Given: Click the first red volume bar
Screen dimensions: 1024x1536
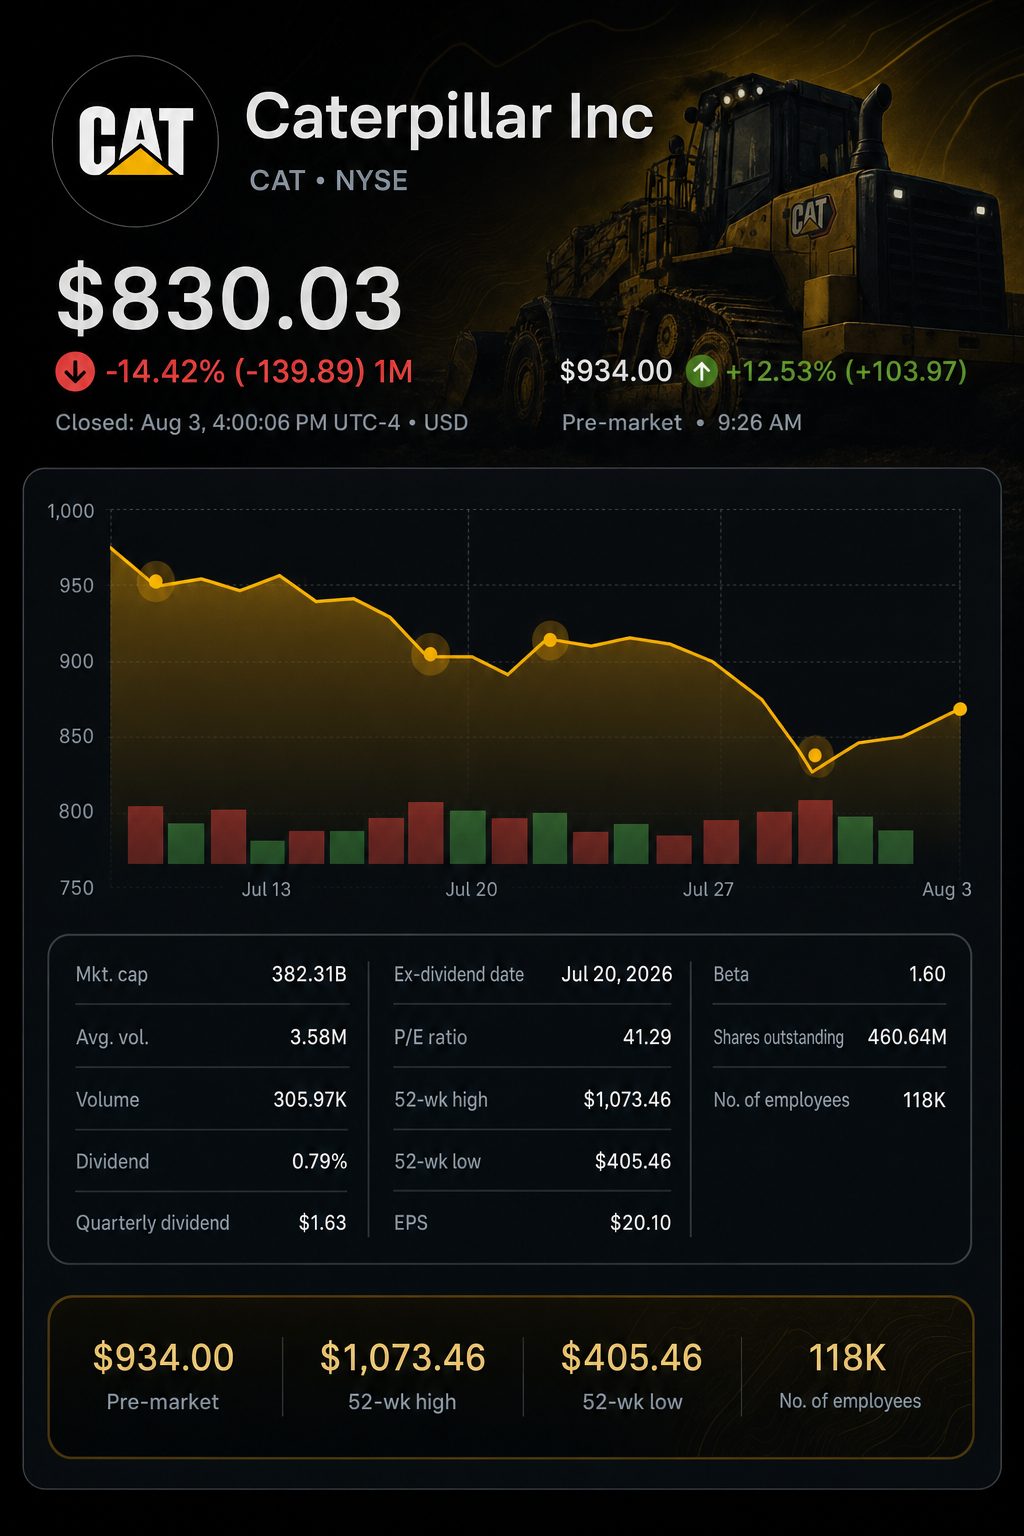Looking at the screenshot, I should (146, 835).
